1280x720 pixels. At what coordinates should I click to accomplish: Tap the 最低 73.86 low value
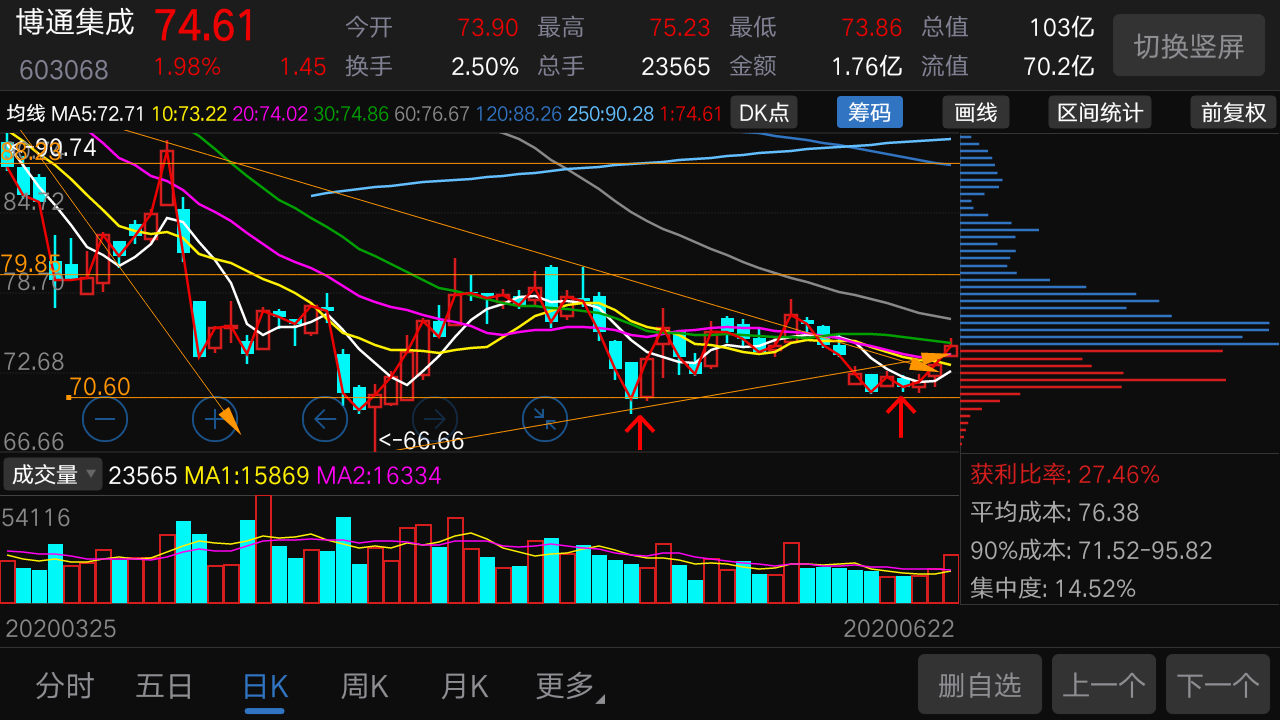(872, 27)
